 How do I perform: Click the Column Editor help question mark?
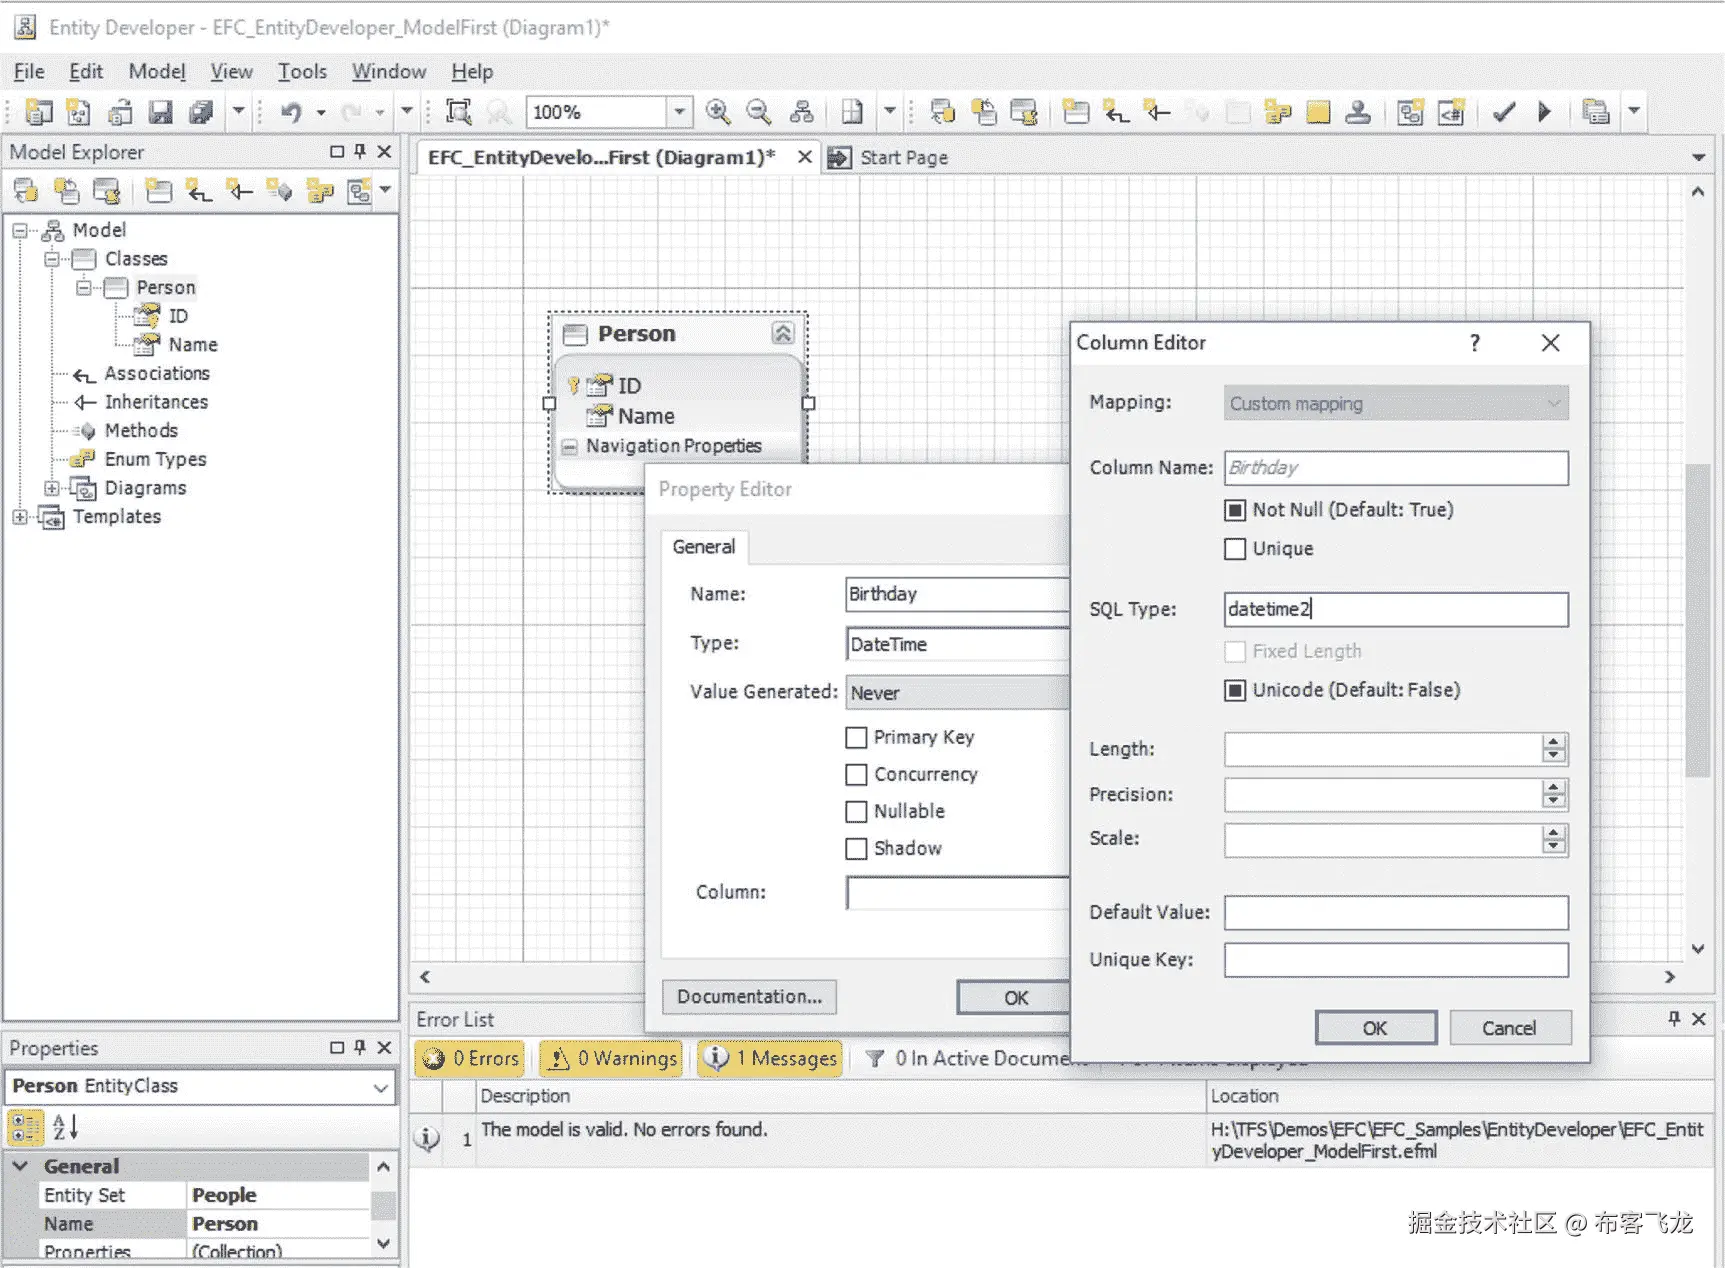(1474, 343)
